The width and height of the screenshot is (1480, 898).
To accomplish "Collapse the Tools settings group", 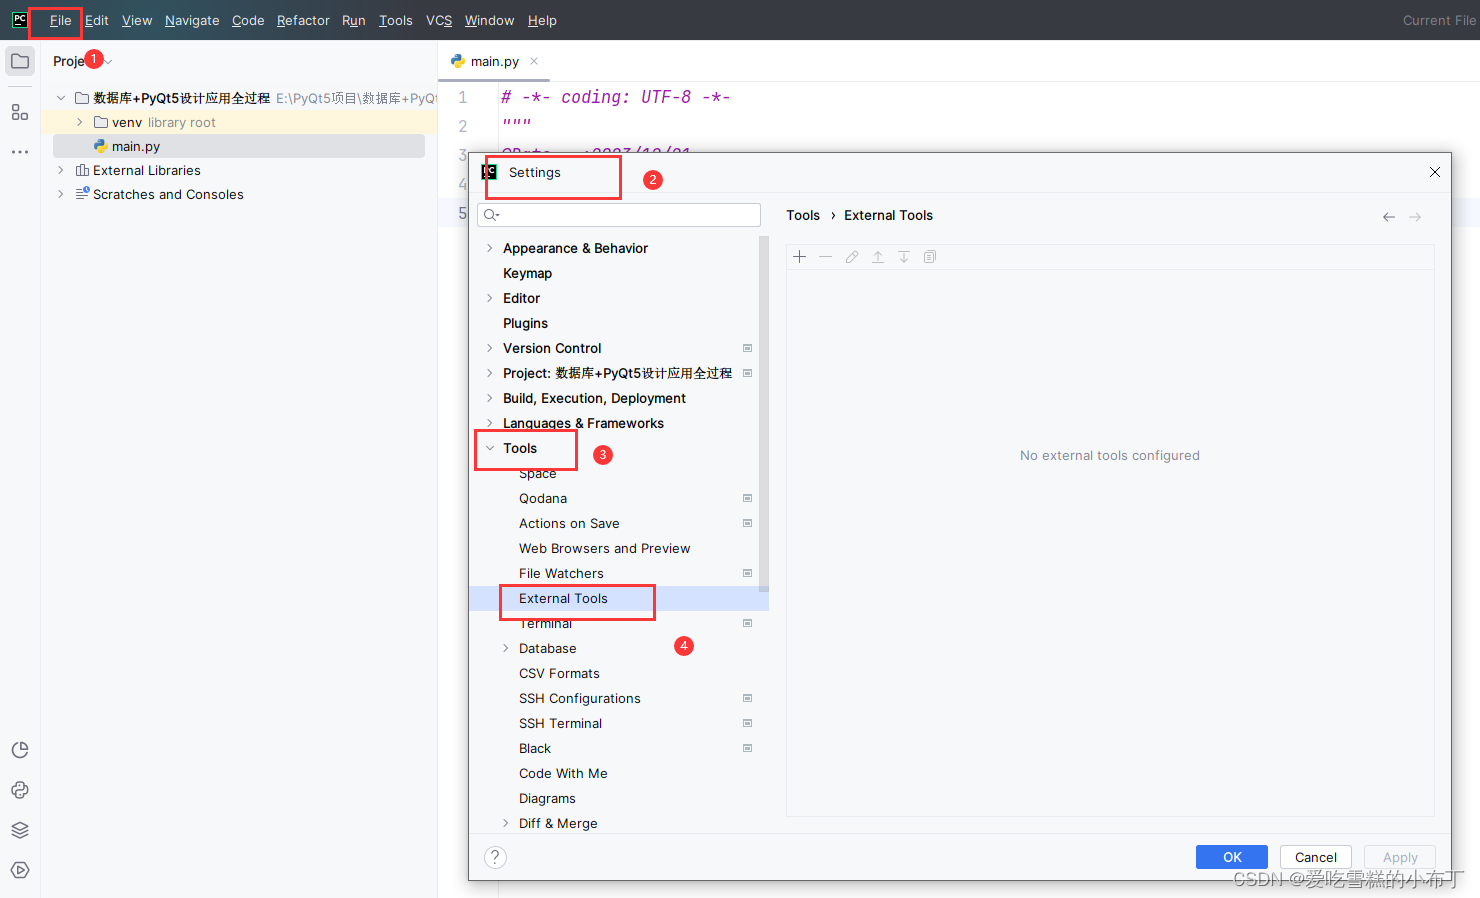I will 490,448.
